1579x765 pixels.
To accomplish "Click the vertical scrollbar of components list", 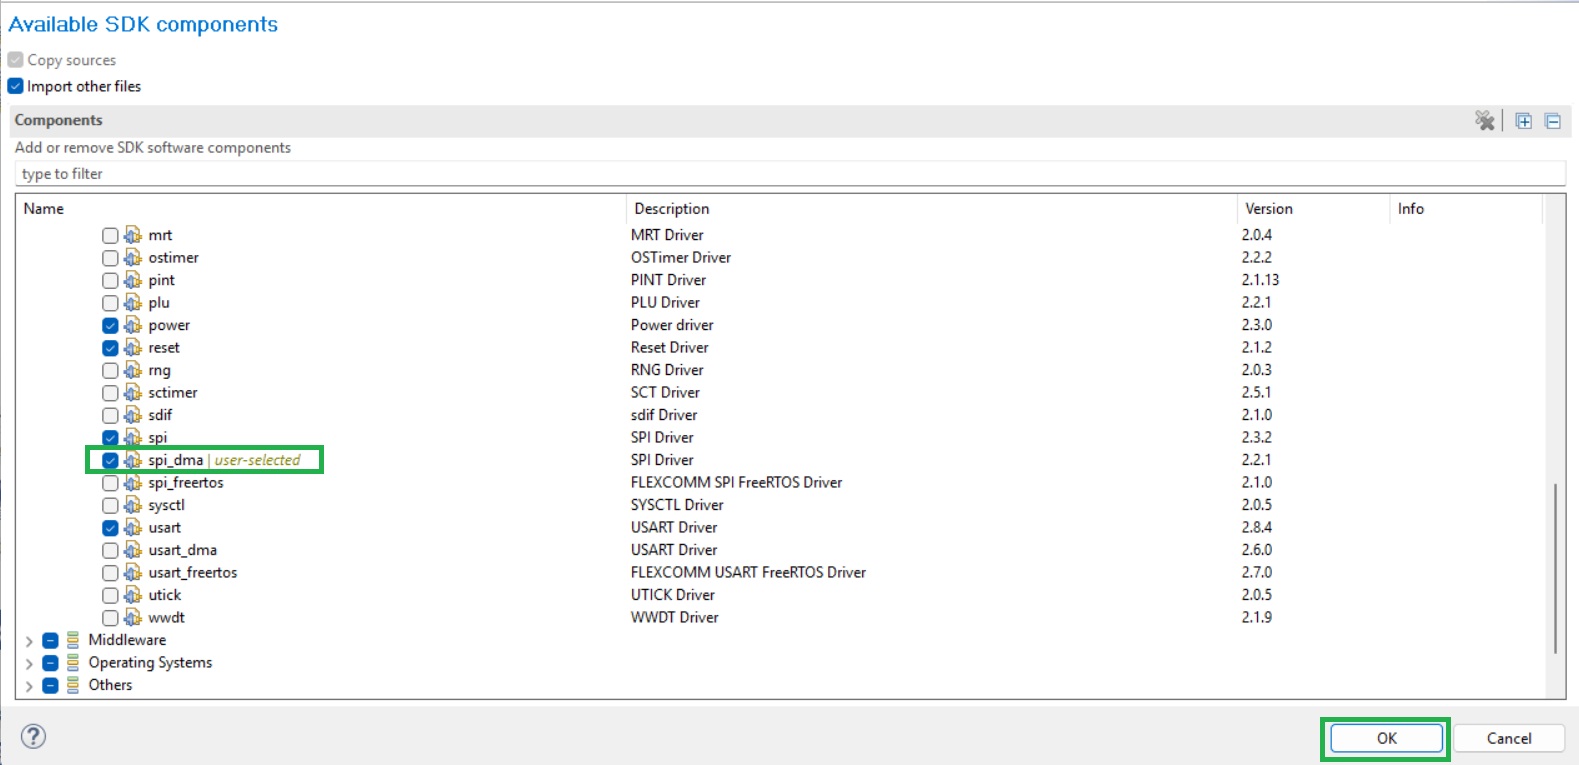I will [x=1555, y=568].
